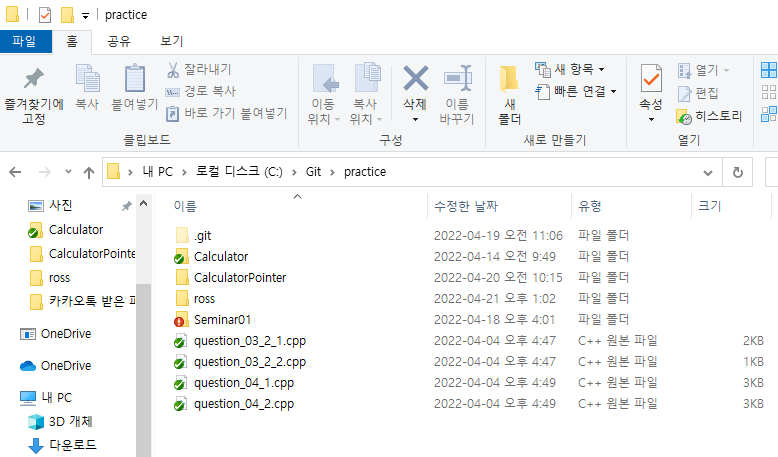Viewport: 778px width, 457px height.
Task: Open Pictures (사진) in the Quick Access sidebar
Action: (61, 205)
